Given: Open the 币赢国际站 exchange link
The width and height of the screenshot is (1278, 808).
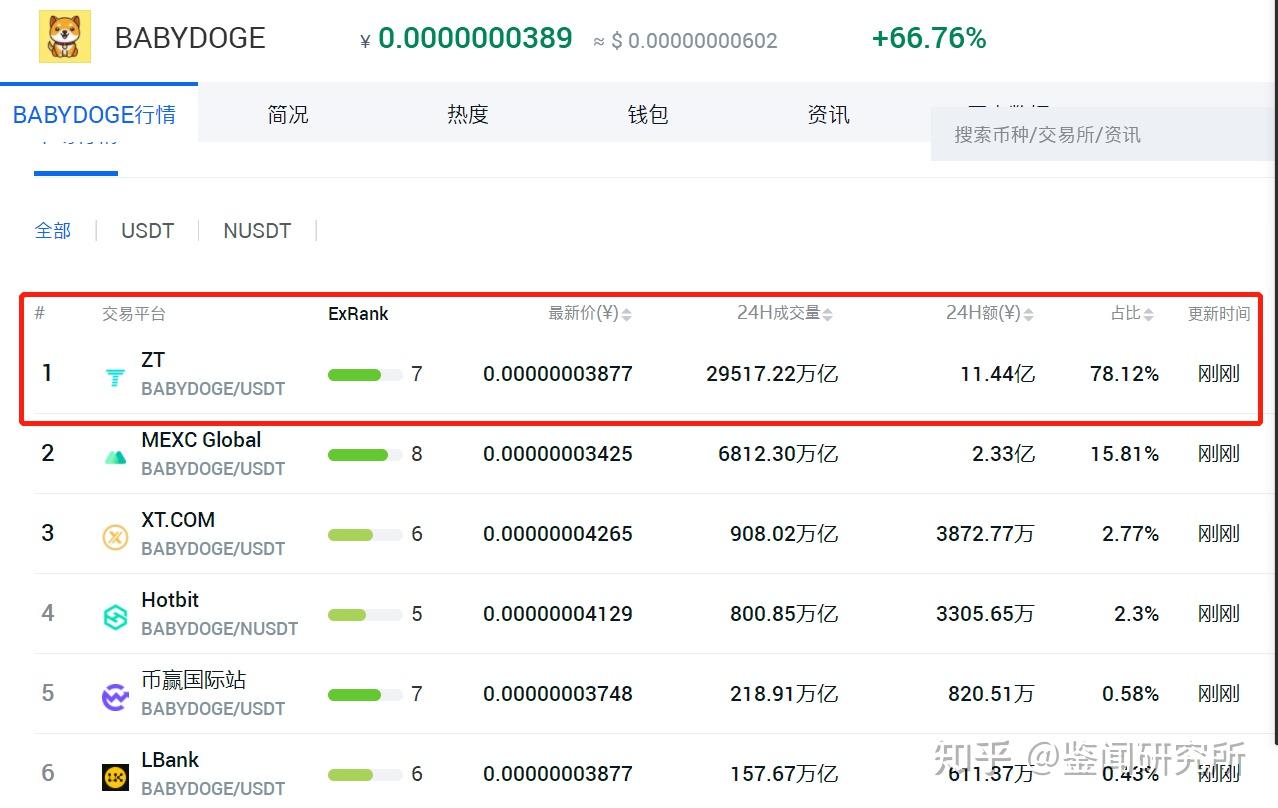Looking at the screenshot, I should coord(193,680).
